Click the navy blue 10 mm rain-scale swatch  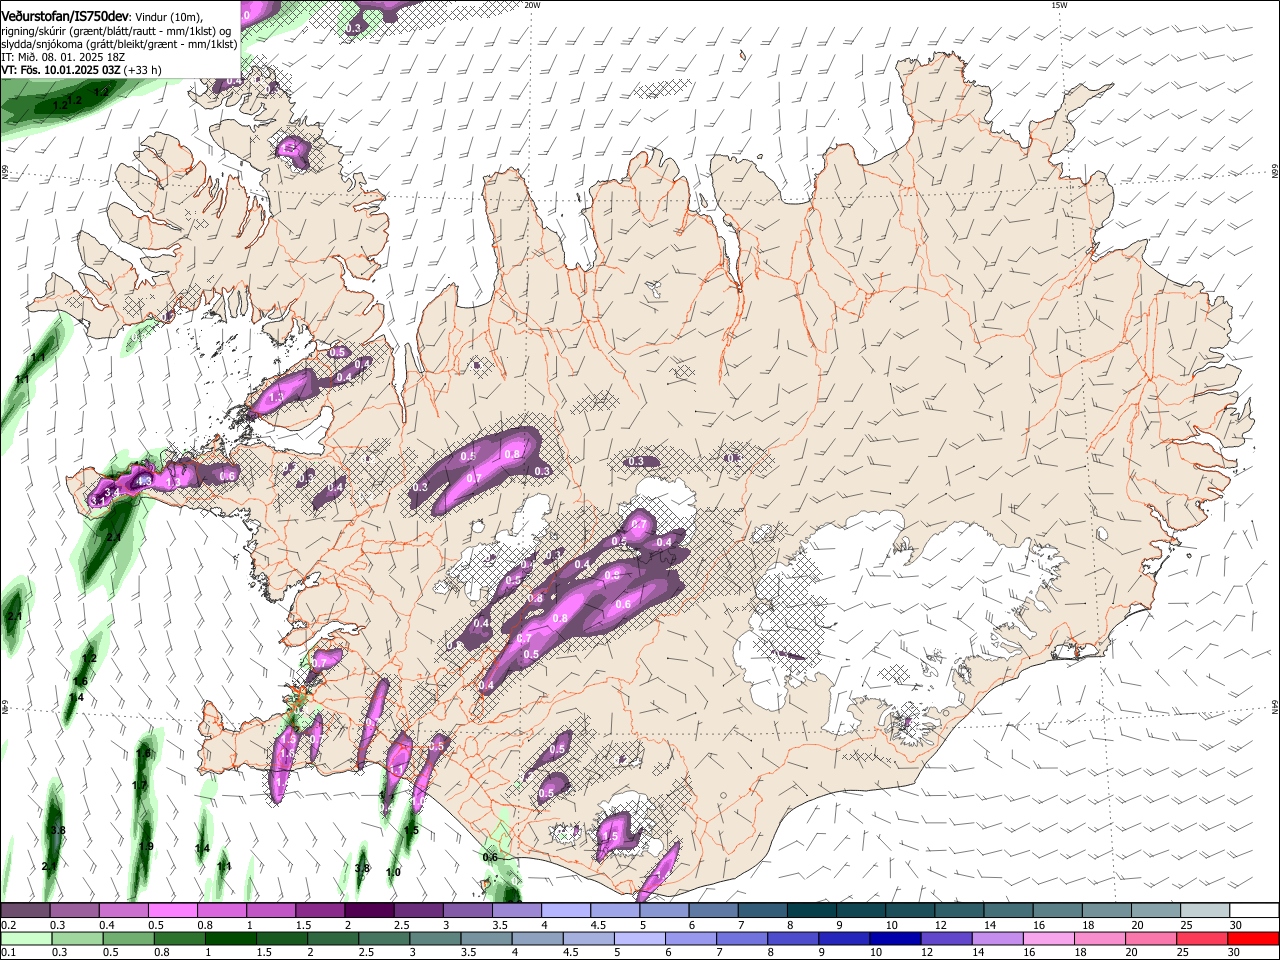(x=895, y=939)
